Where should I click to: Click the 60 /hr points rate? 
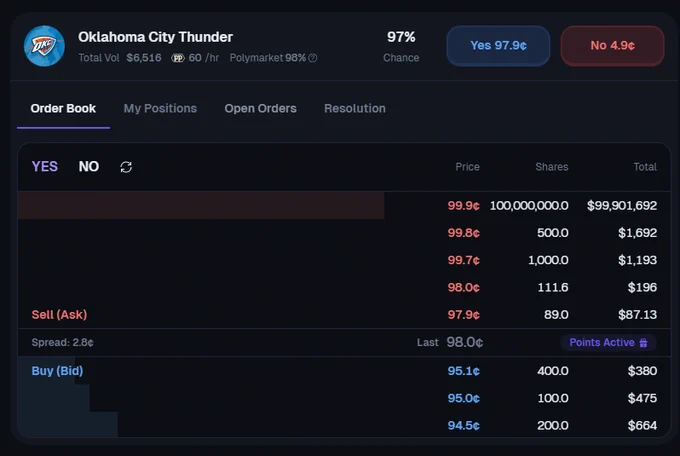click(x=203, y=58)
